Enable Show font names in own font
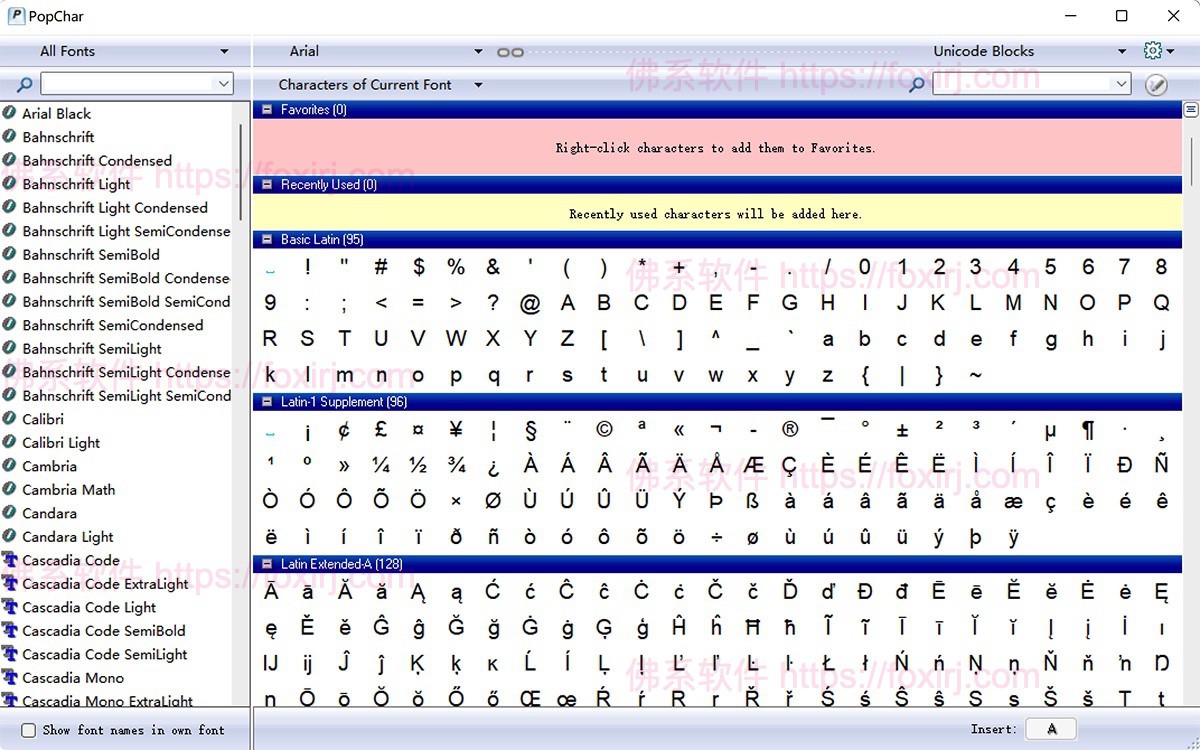Viewport: 1200px width, 750px height. pos(28,730)
